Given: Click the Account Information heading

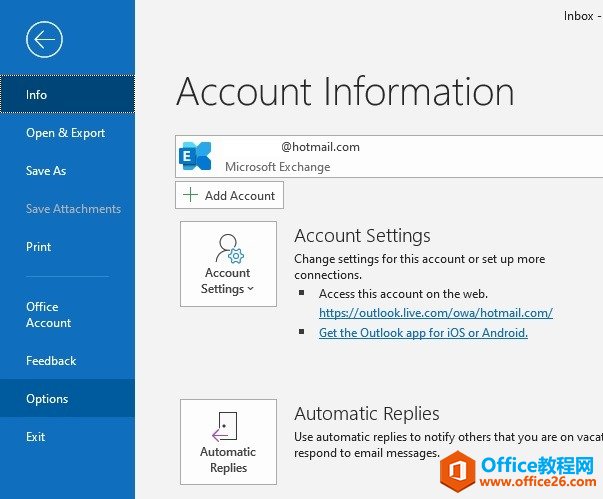Looking at the screenshot, I should coord(345,91).
